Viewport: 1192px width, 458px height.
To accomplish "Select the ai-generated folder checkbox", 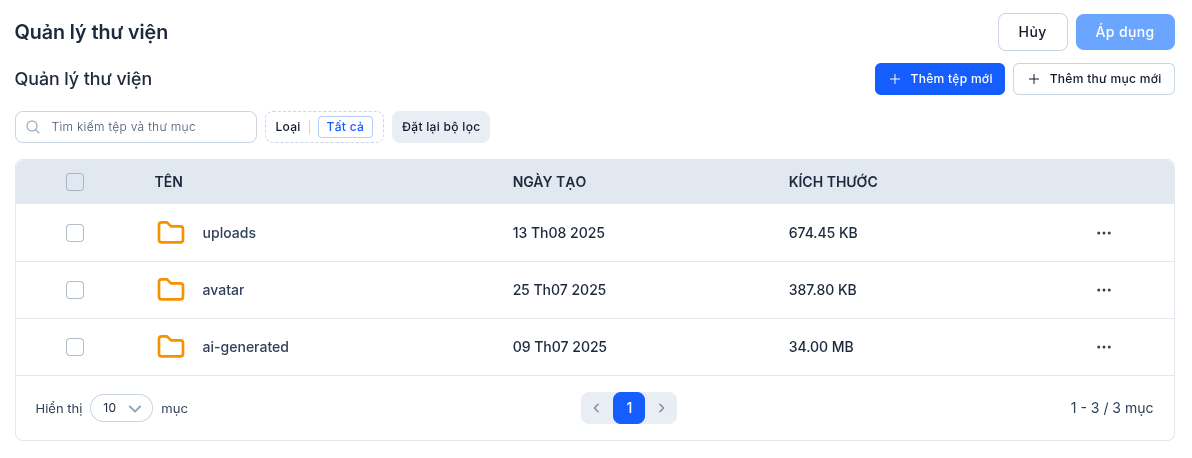I will pyautogui.click(x=75, y=347).
